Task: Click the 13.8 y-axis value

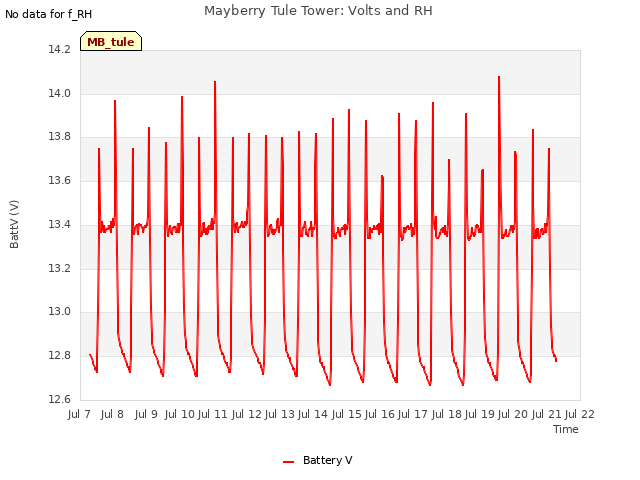Action: [60, 137]
